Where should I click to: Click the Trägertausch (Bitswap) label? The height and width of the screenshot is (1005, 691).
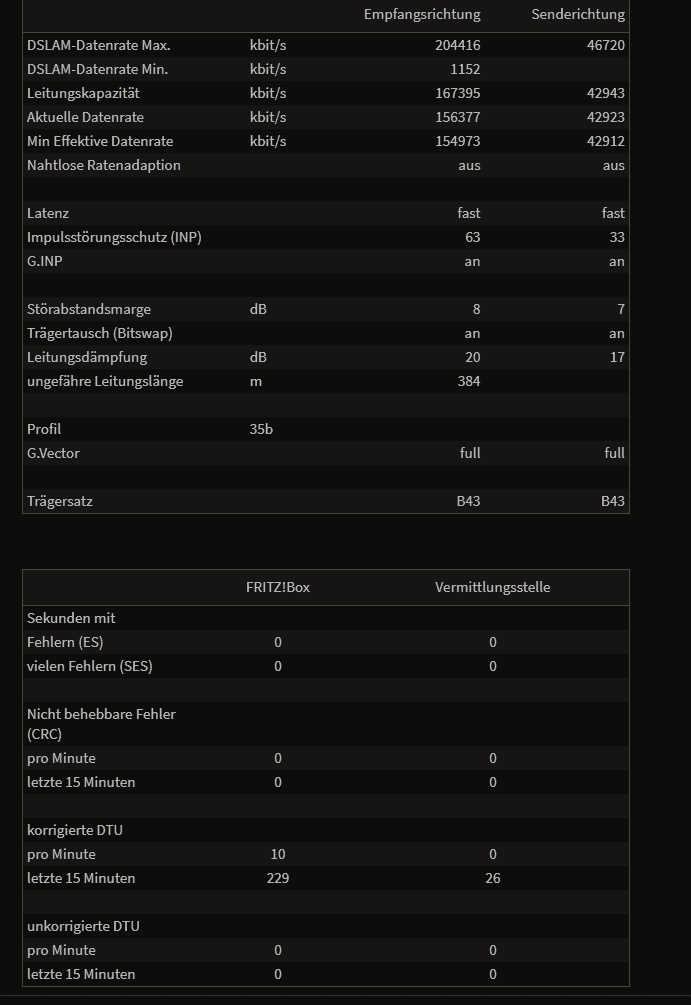99,333
